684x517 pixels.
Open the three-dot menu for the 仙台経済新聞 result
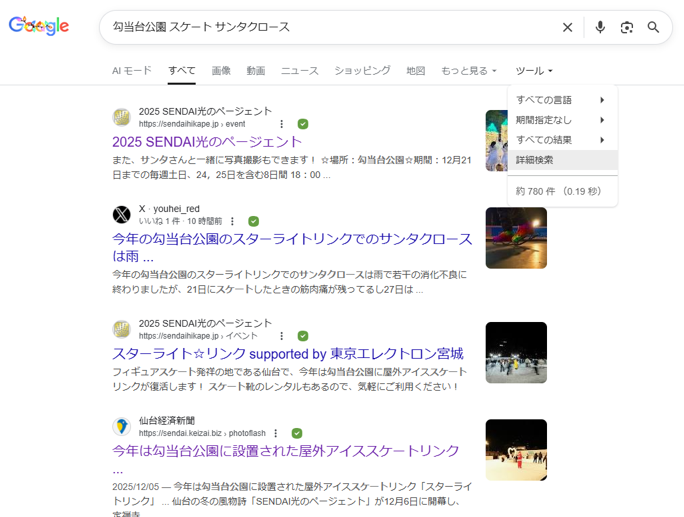[275, 433]
